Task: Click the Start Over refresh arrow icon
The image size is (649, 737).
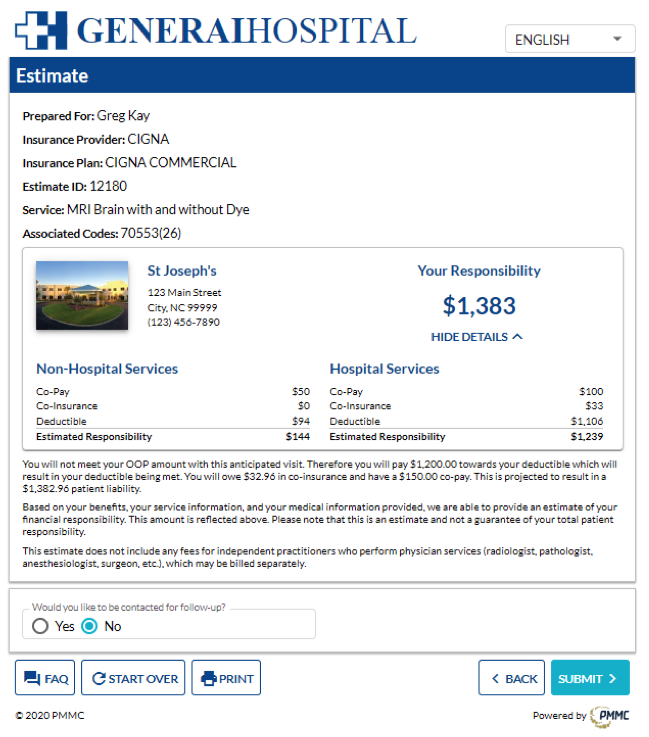Action: pos(99,678)
